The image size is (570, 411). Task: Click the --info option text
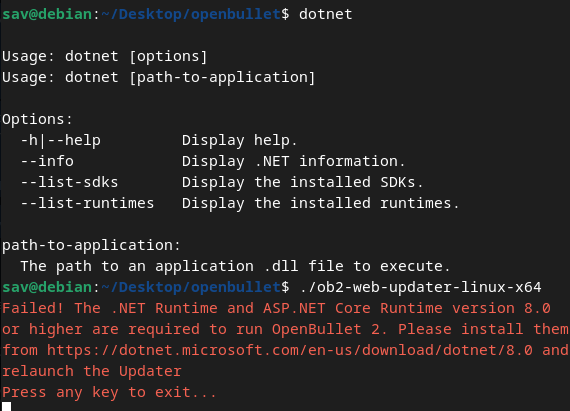pyautogui.click(x=47, y=161)
